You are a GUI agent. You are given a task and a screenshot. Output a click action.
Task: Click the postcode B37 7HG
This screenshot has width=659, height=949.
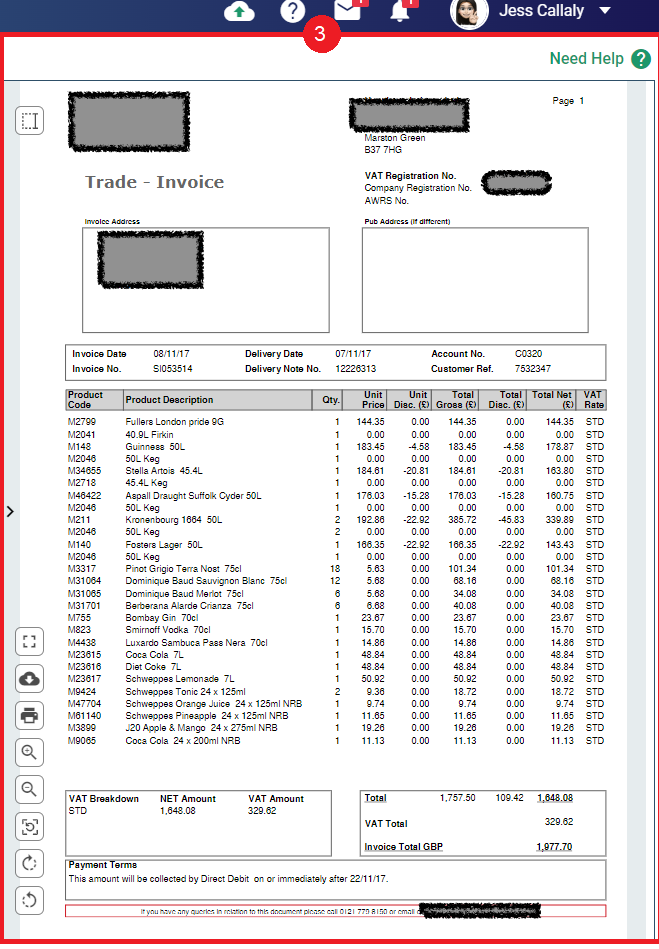(x=383, y=149)
